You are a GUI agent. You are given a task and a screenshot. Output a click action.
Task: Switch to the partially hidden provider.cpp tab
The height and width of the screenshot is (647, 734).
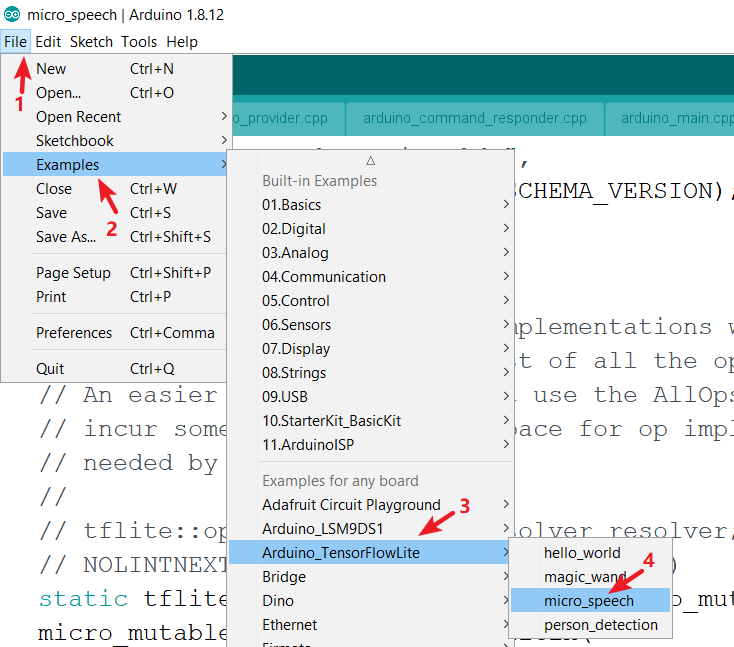[x=288, y=118]
